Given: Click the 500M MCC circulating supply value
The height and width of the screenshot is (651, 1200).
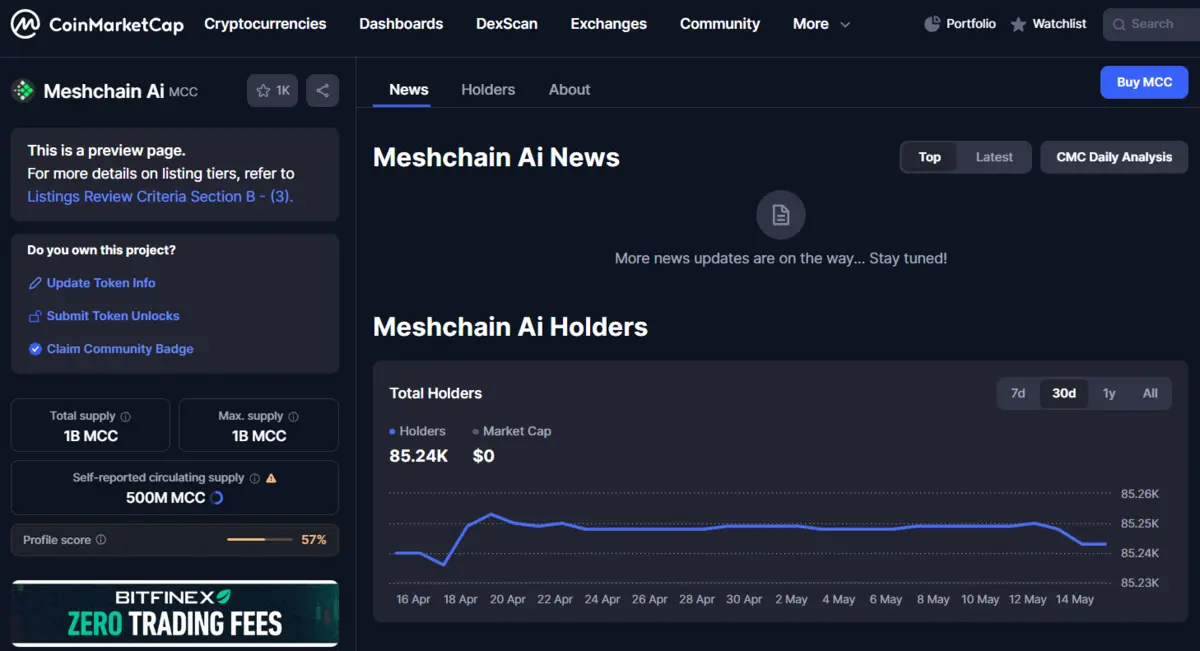Looking at the screenshot, I should coord(165,498).
